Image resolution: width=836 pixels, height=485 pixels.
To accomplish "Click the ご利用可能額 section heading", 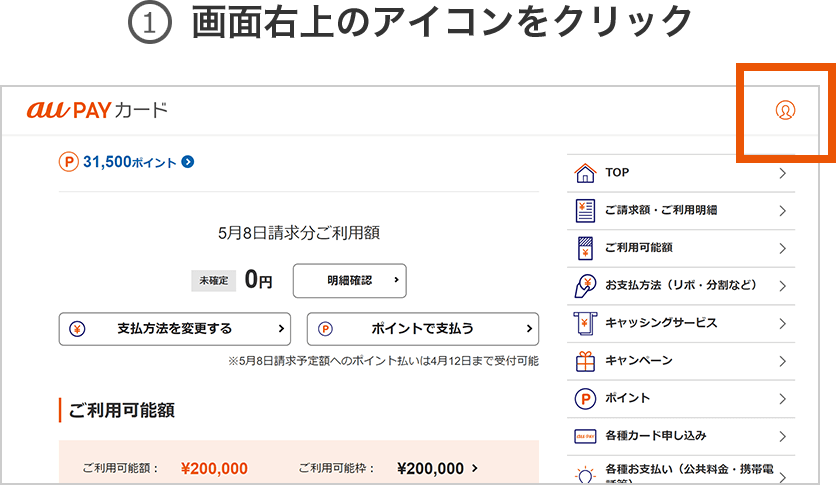I will coord(122,410).
